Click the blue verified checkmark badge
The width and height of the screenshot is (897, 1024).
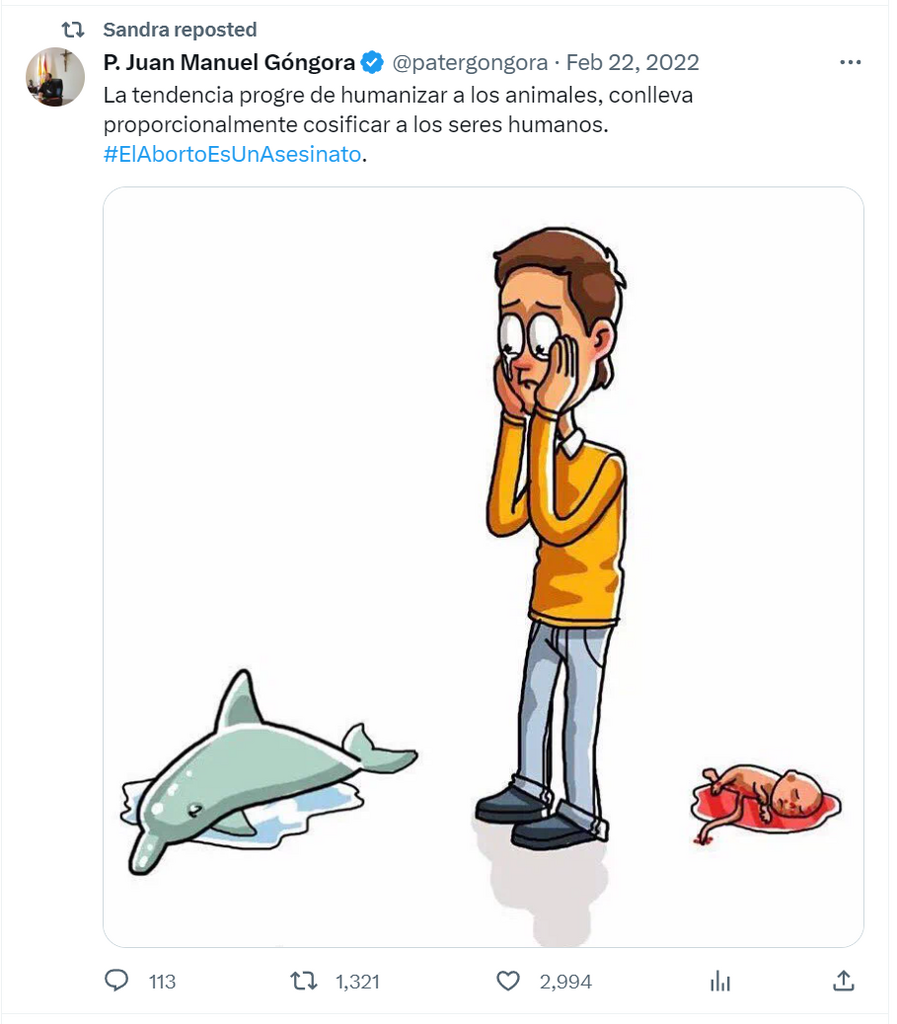tap(372, 63)
